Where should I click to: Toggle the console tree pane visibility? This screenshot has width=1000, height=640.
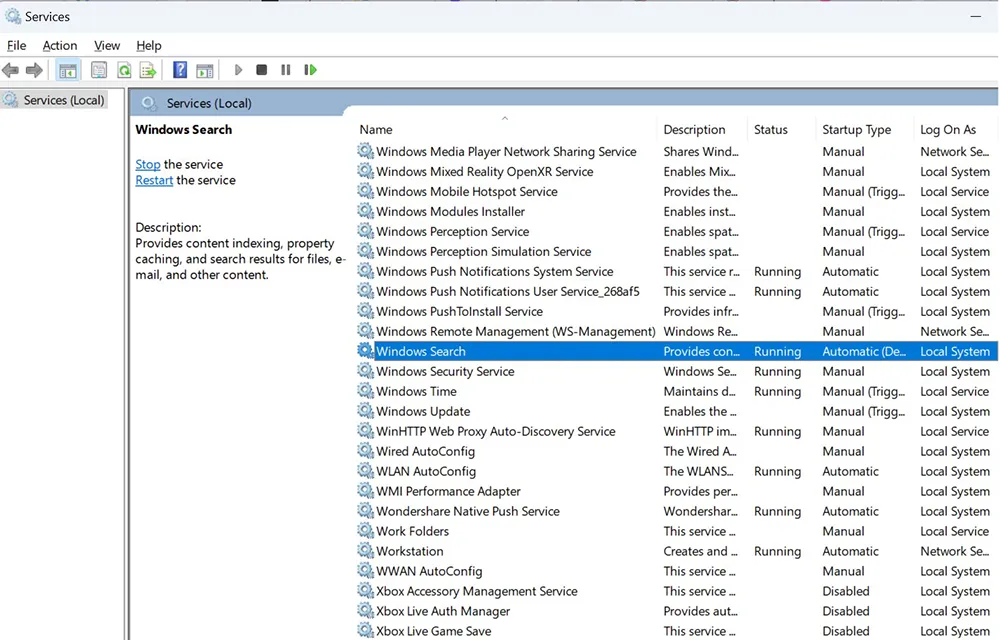tap(67, 70)
